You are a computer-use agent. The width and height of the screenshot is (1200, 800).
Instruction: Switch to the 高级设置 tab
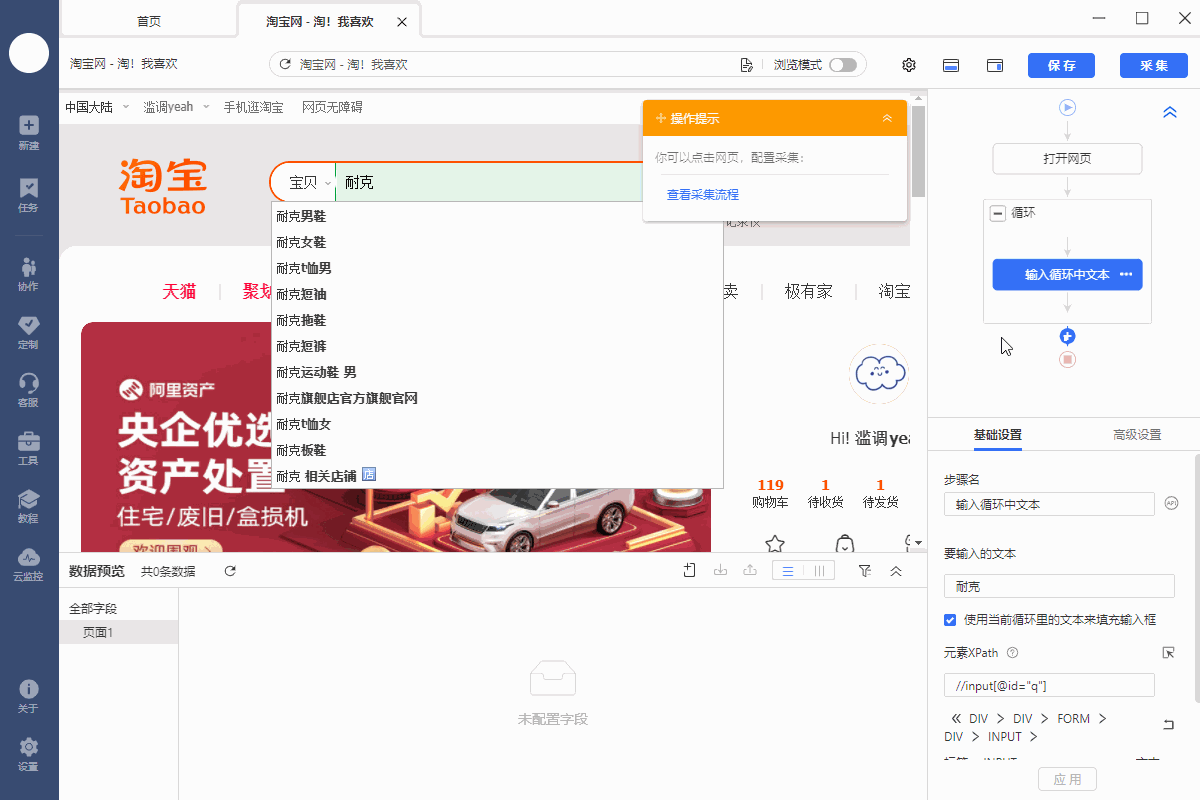pos(1137,435)
